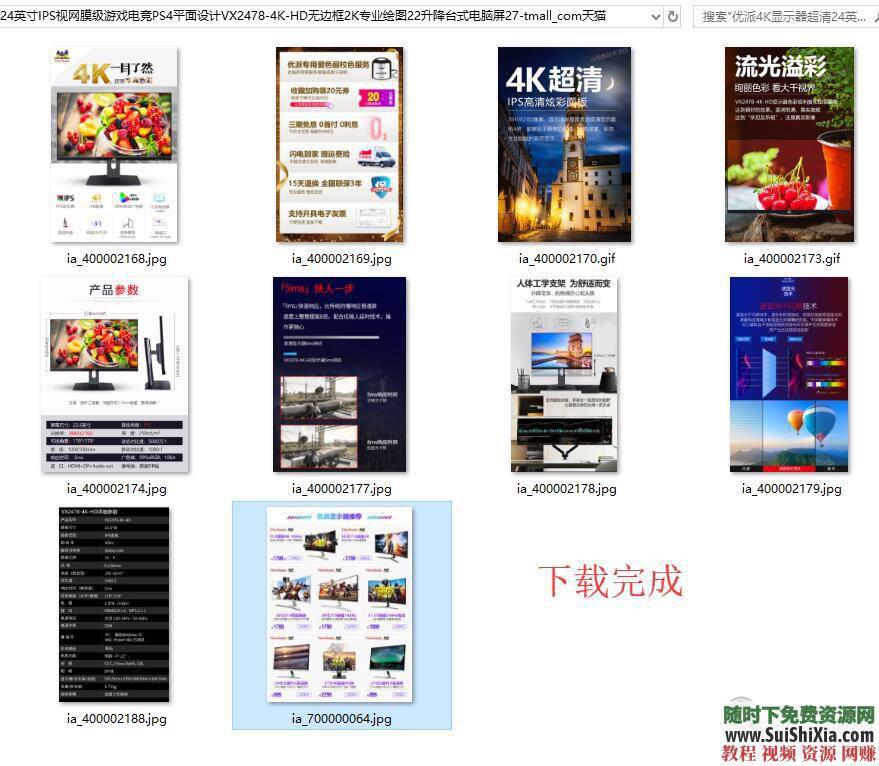Click the filename label ia_700000064.jpg

(342, 718)
